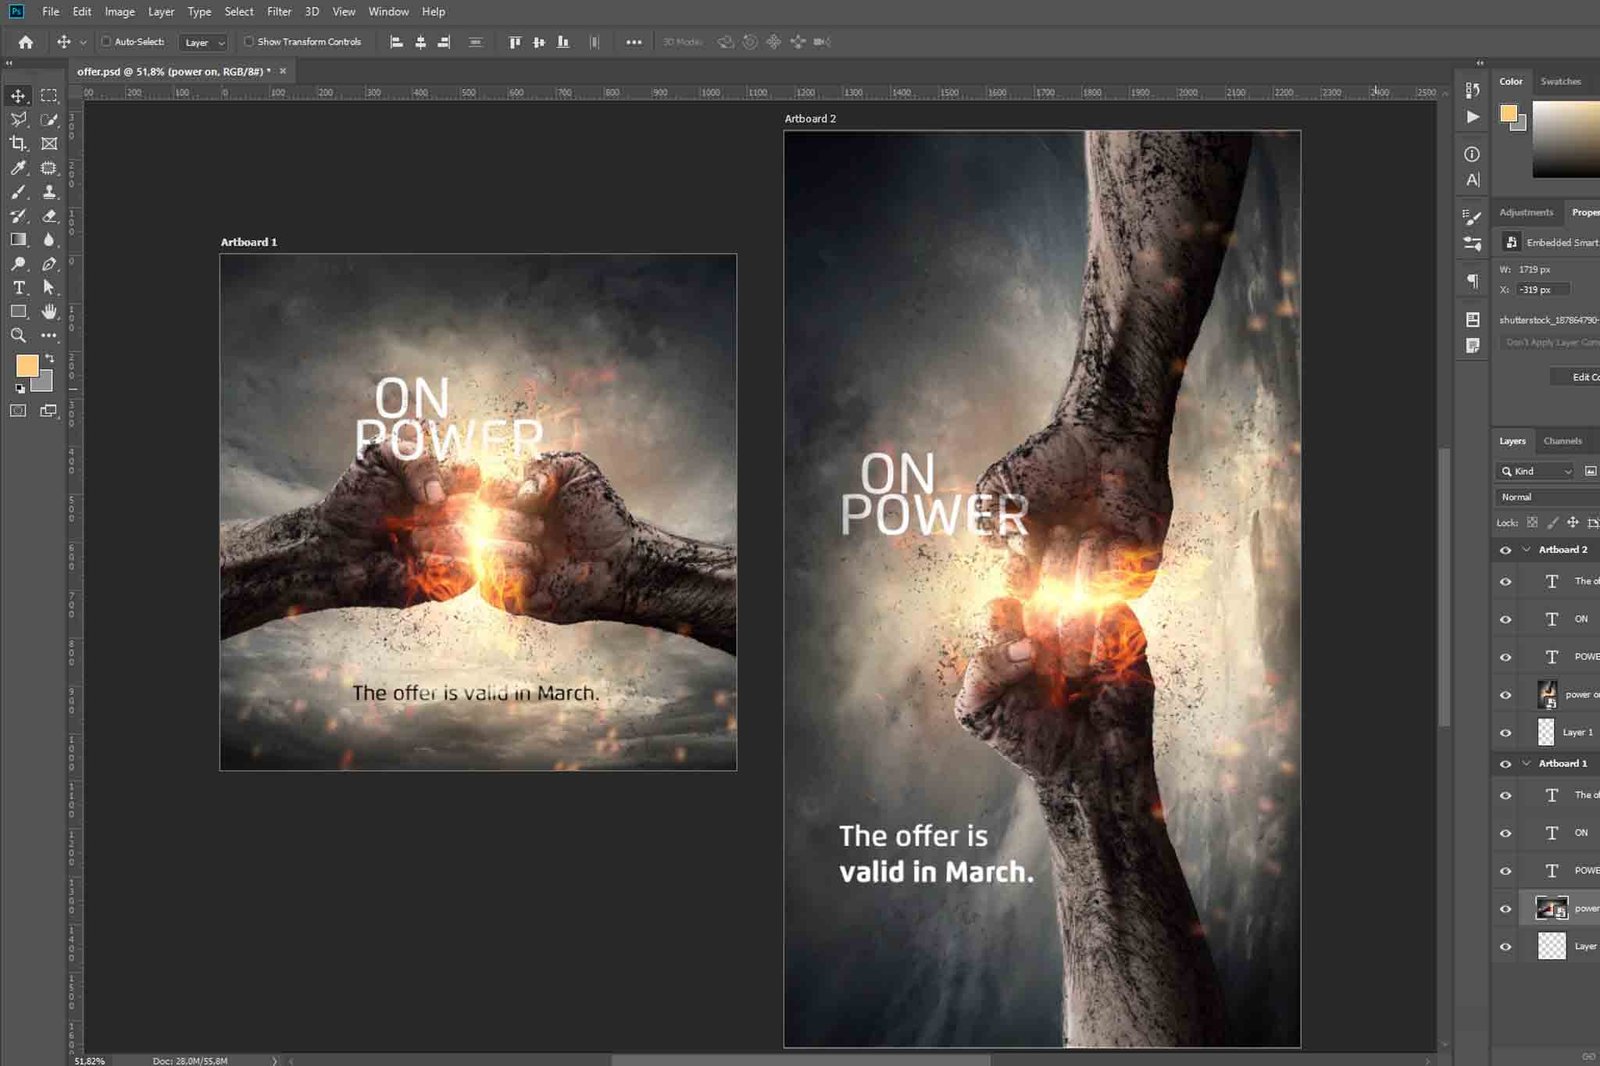Enable the Auto-Select checkbox
Screen dimensions: 1600x1066
106,42
